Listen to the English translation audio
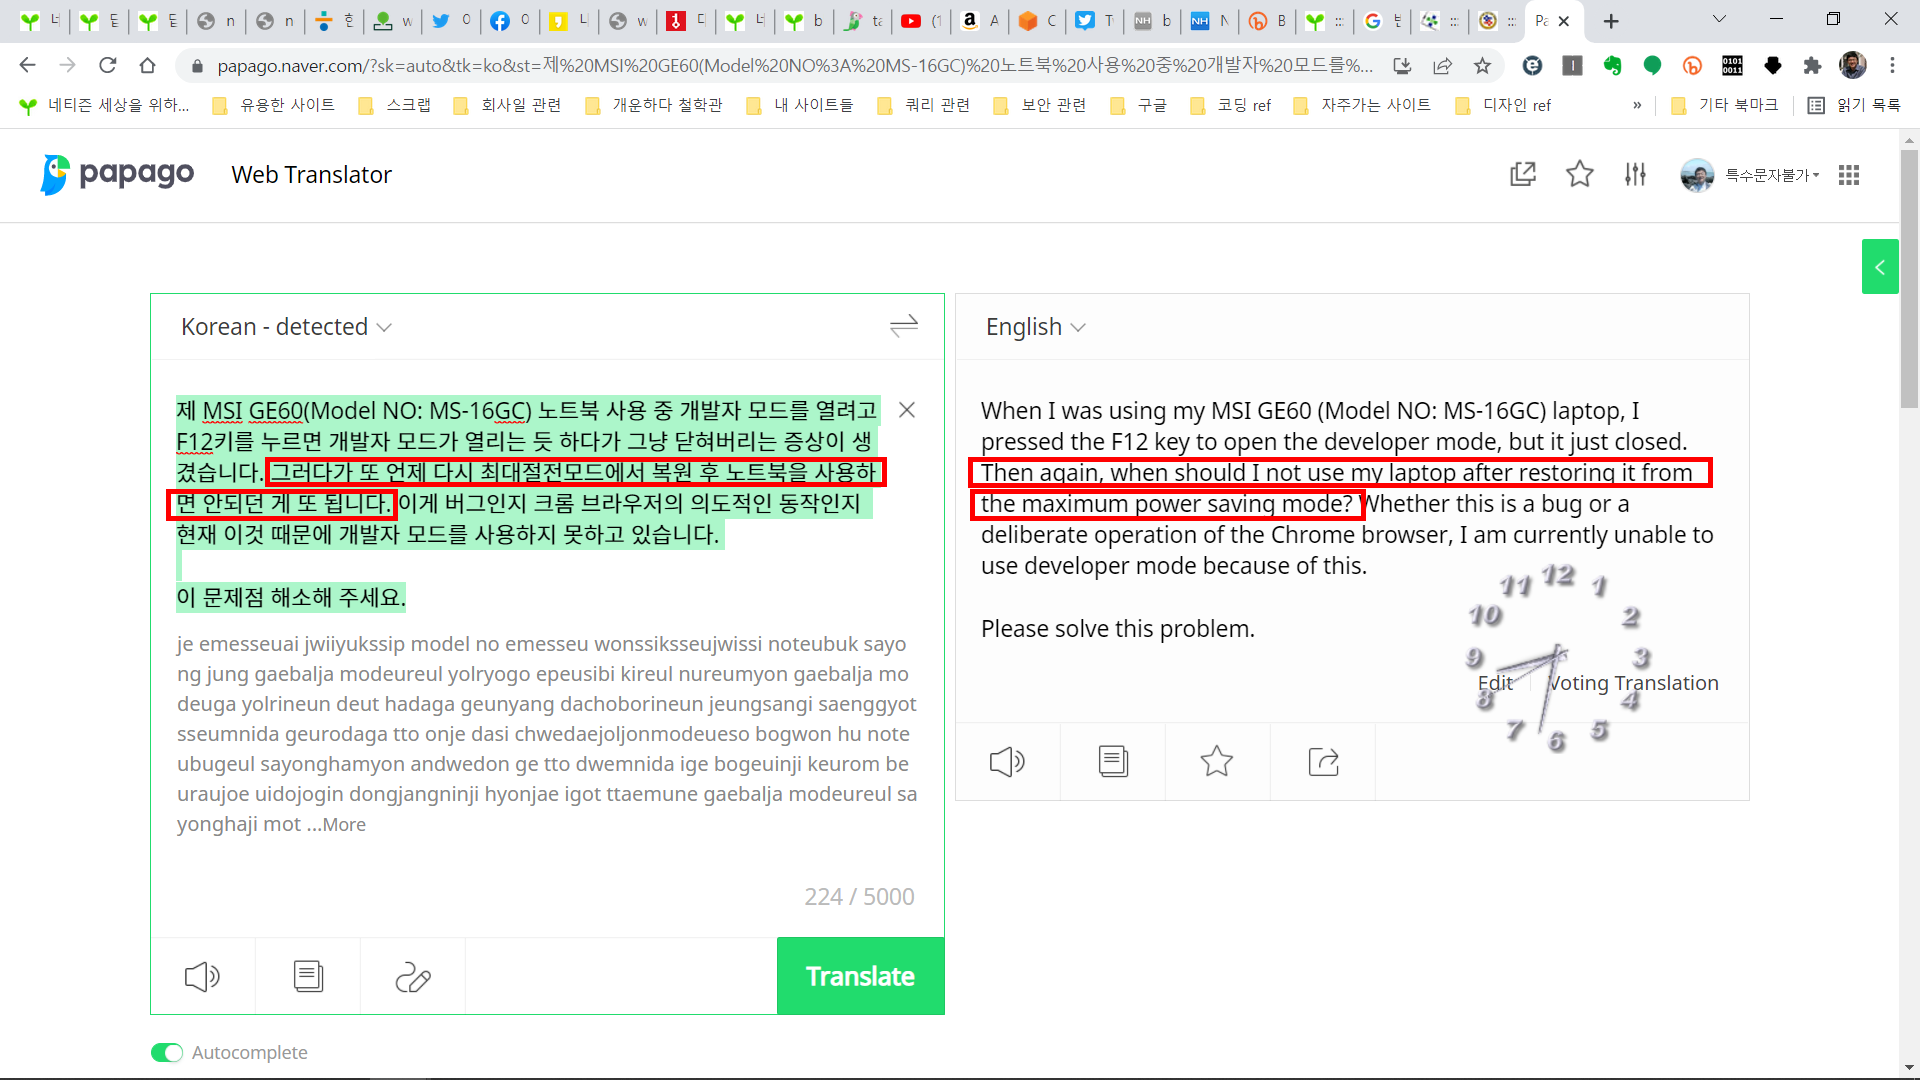This screenshot has height=1080, width=1920. pos(1007,762)
